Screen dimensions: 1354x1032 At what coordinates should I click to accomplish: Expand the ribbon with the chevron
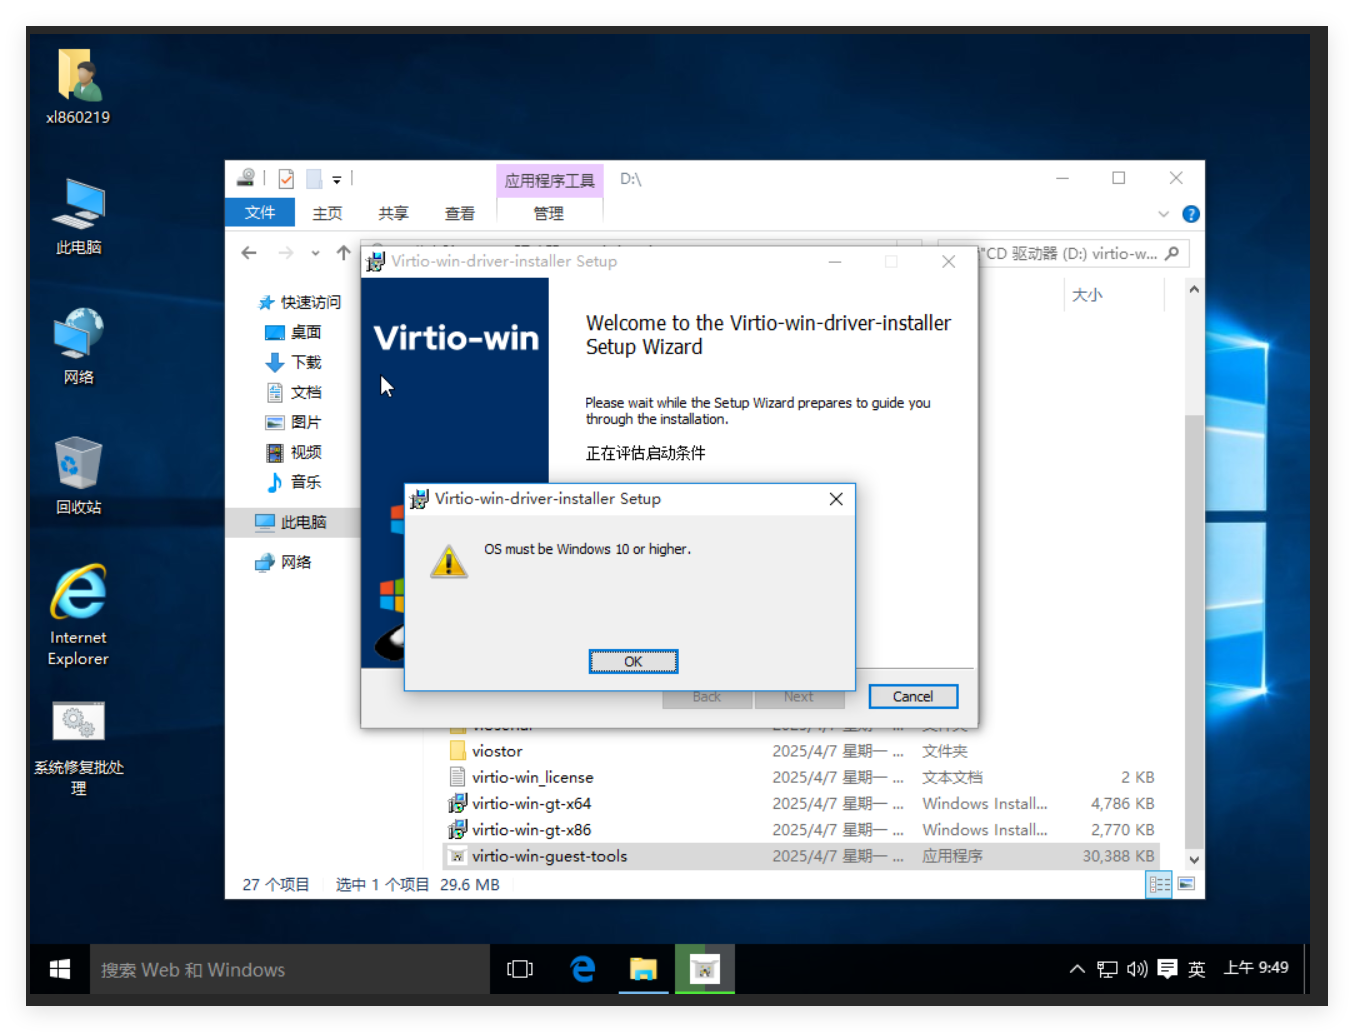(1163, 214)
